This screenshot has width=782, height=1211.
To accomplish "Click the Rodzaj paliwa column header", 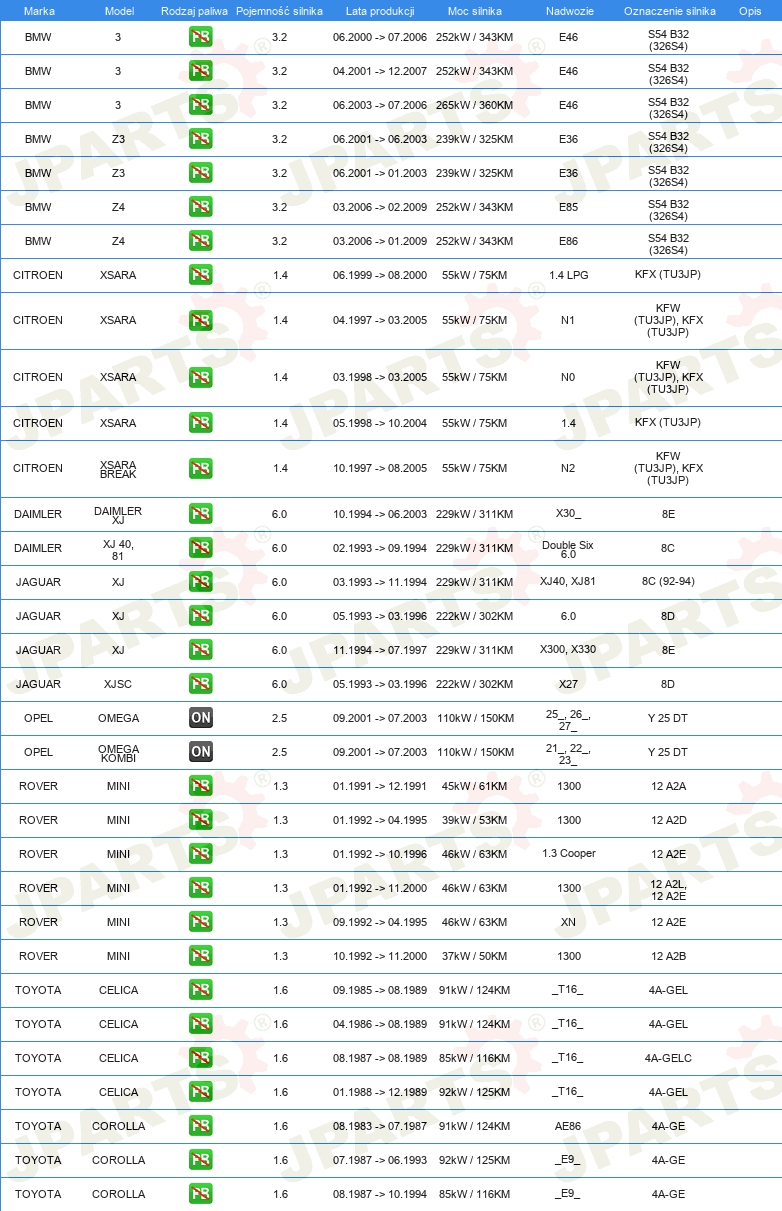I will tap(194, 11).
